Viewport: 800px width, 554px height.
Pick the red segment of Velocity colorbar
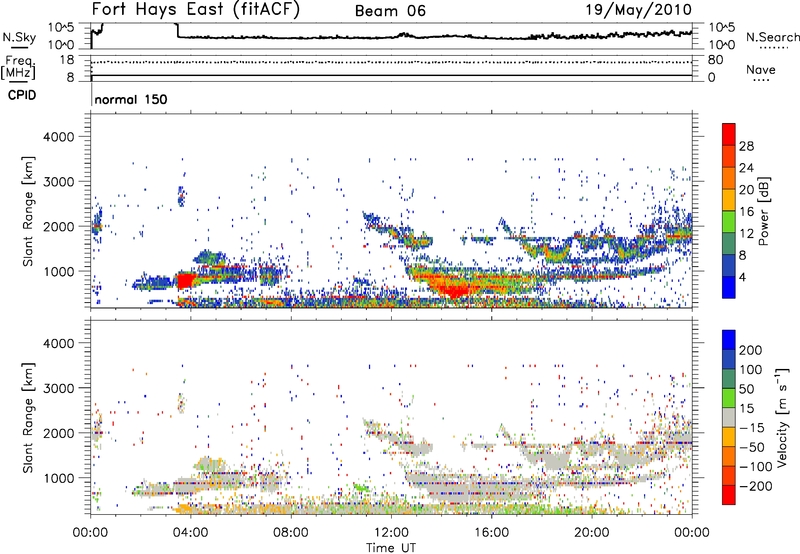(x=729, y=495)
